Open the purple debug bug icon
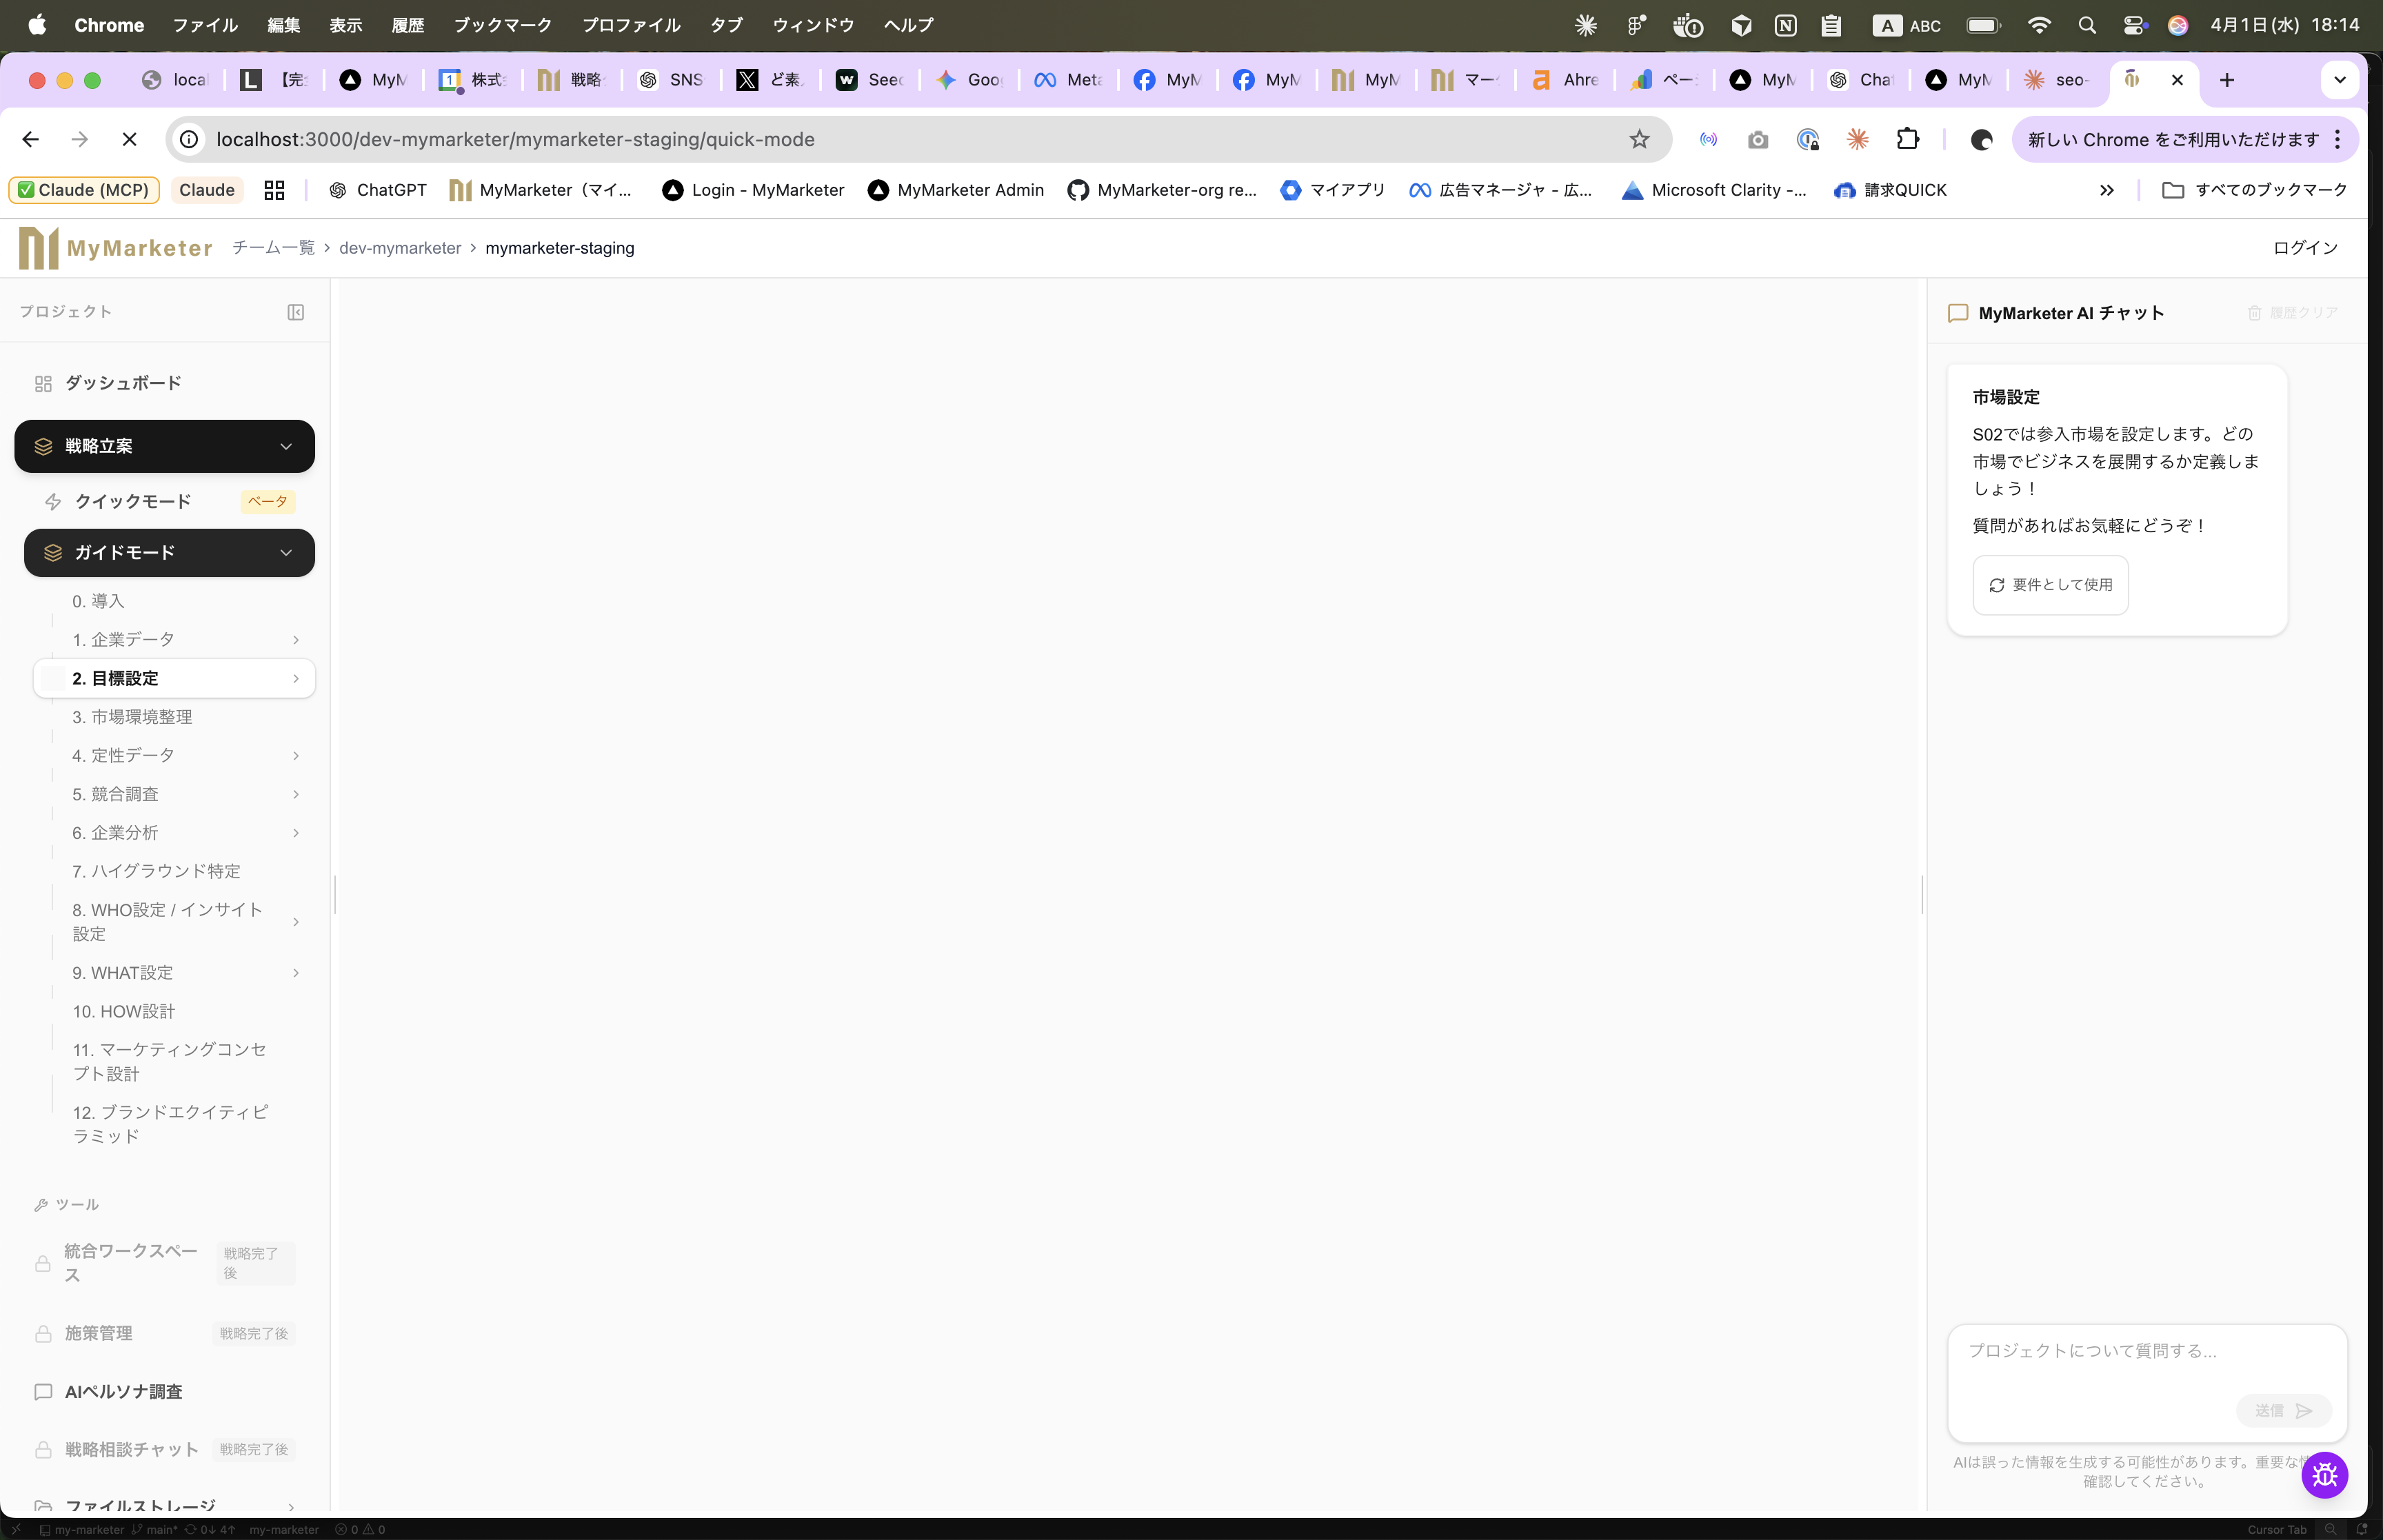2383x1540 pixels. 2324,1474
